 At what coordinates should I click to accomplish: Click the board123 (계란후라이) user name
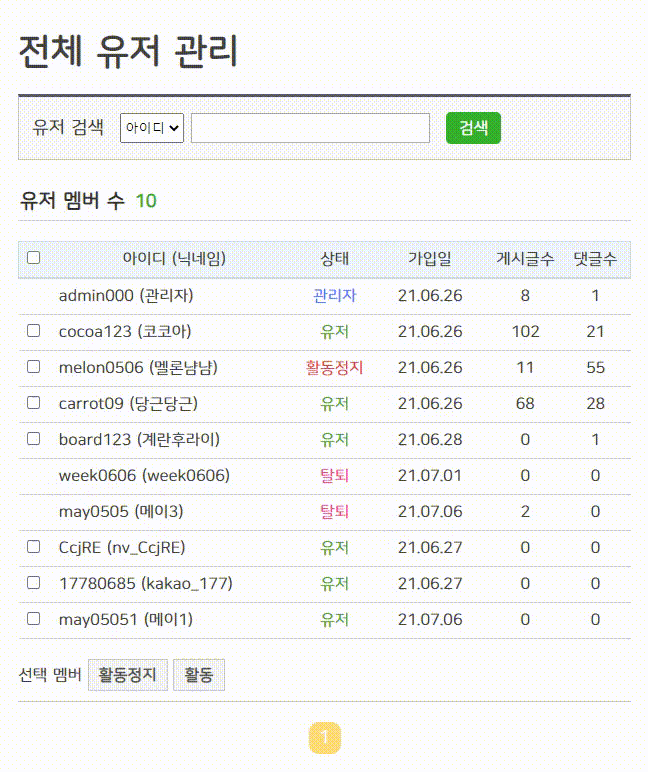click(139, 439)
